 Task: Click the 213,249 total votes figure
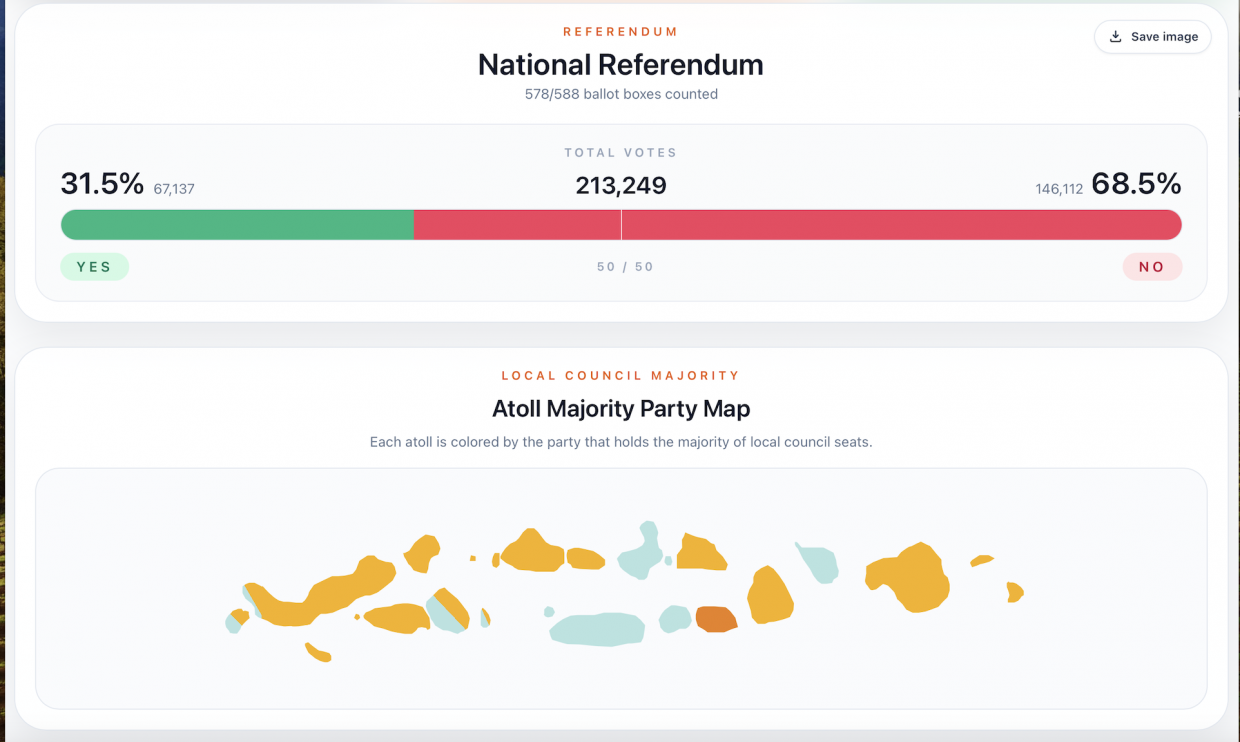pos(621,186)
